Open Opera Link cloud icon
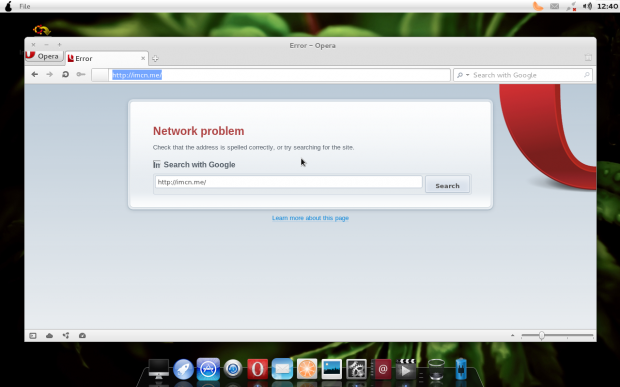 click(49, 336)
